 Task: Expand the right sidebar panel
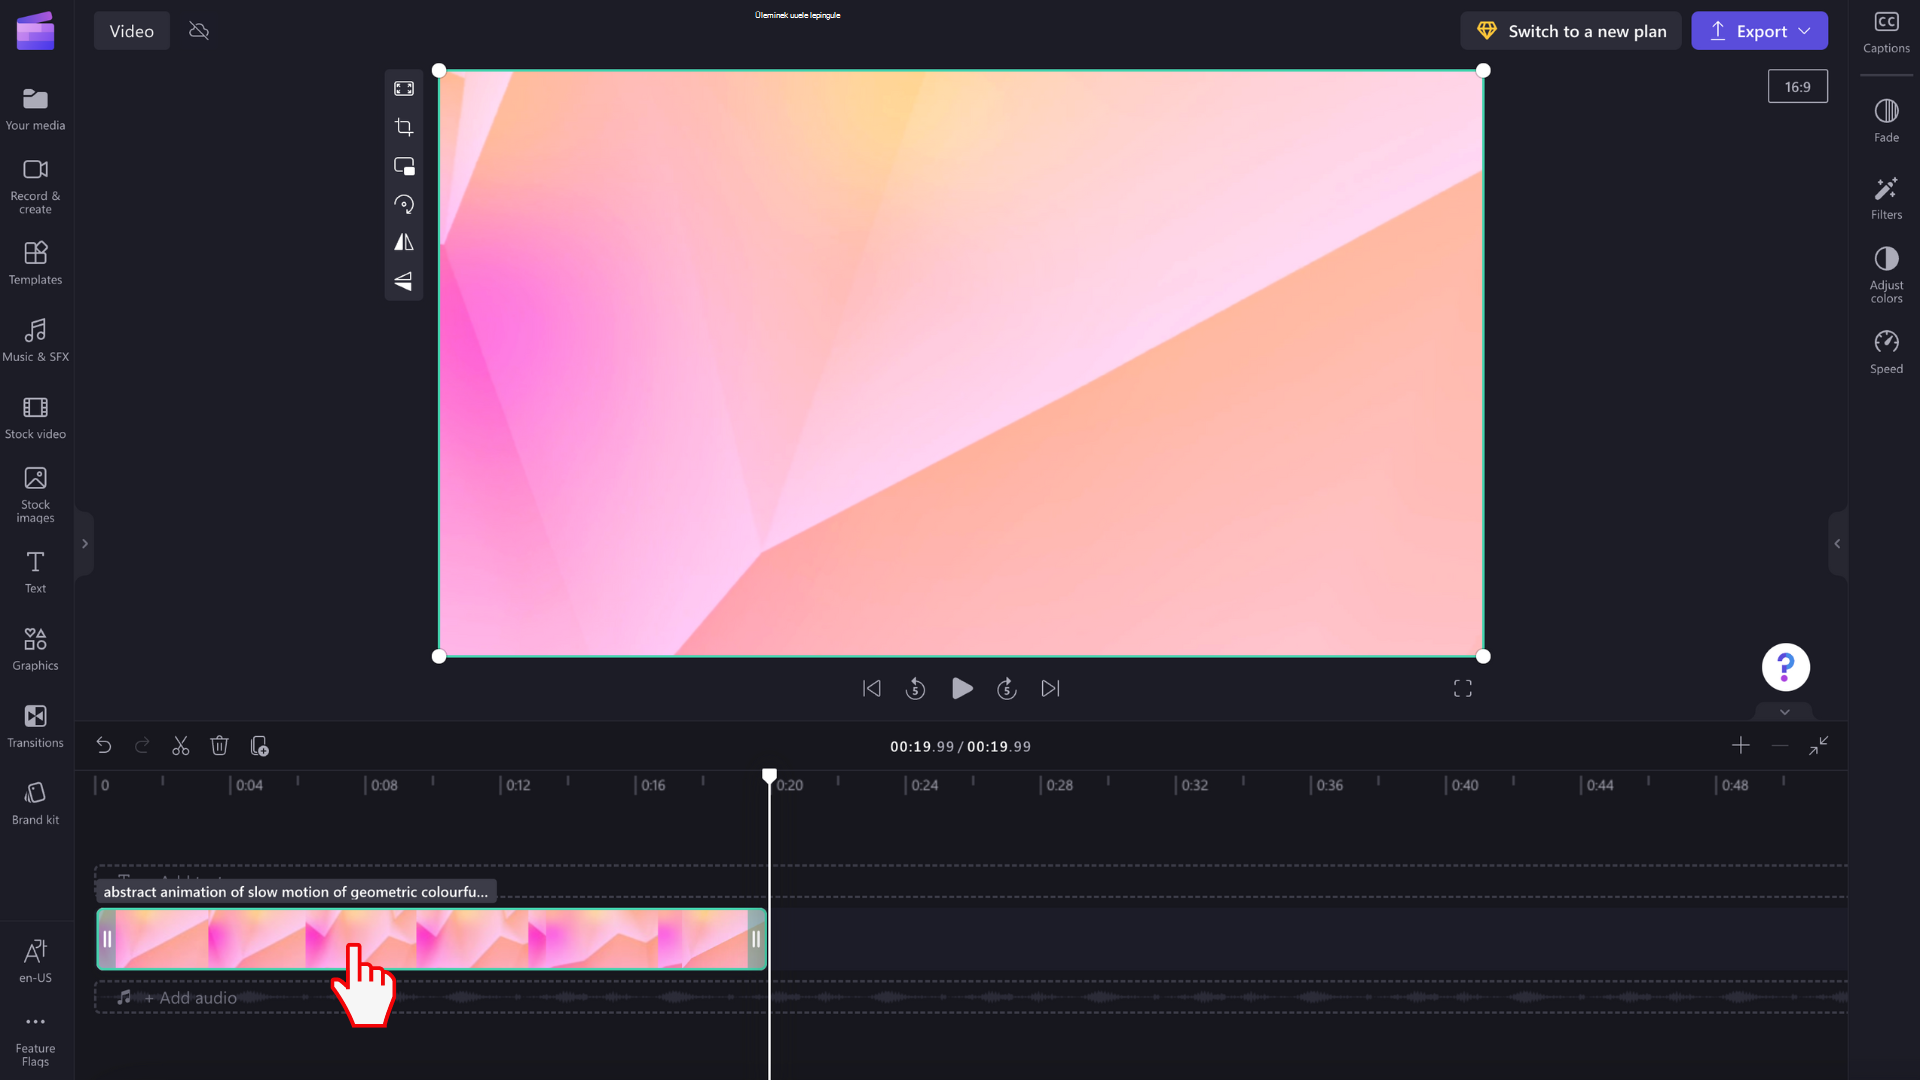coord(1837,543)
